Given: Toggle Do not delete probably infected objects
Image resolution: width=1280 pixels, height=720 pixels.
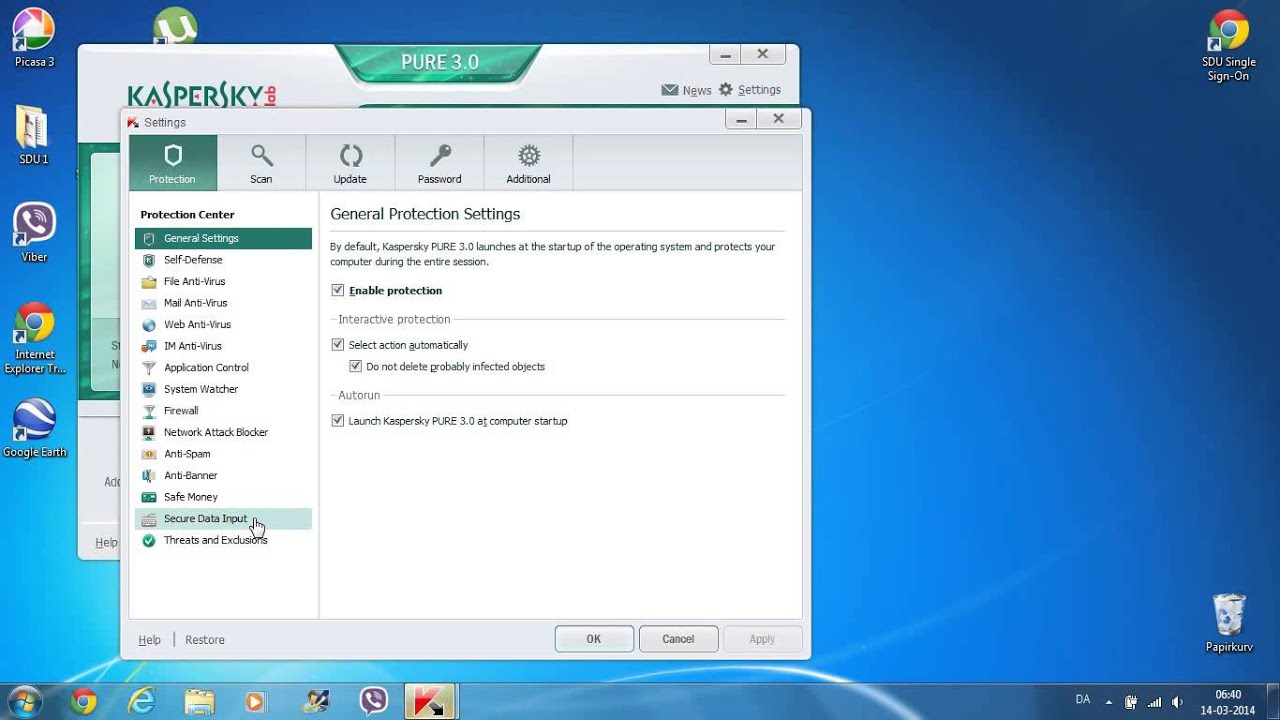Looking at the screenshot, I should (355, 366).
